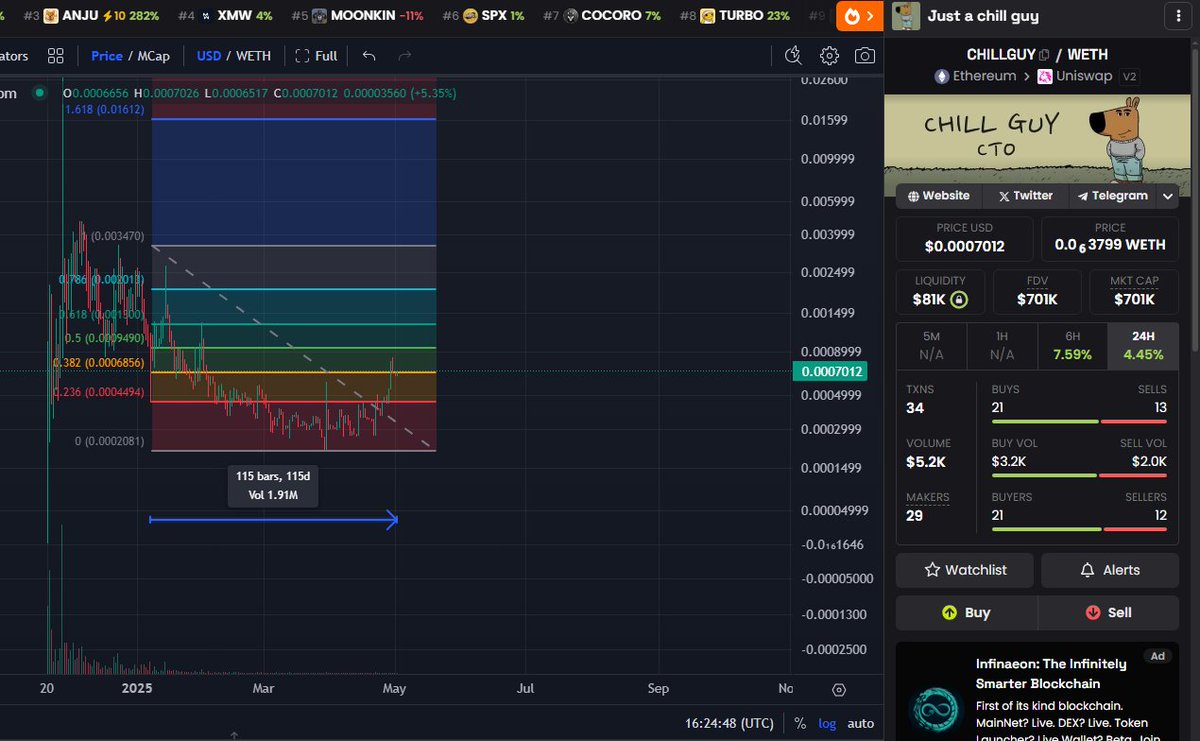This screenshot has height=741, width=1200.
Task: Click the SPX trending token icon
Action: point(472,16)
